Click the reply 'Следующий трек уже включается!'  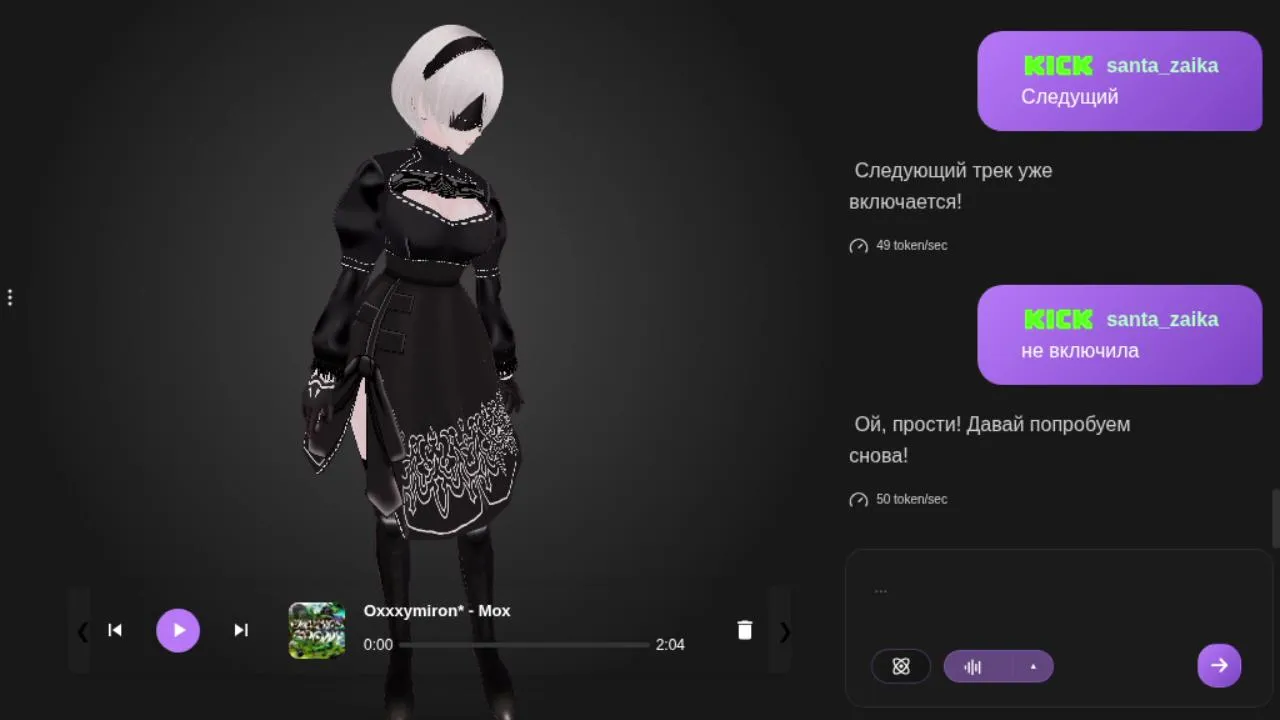coord(950,186)
